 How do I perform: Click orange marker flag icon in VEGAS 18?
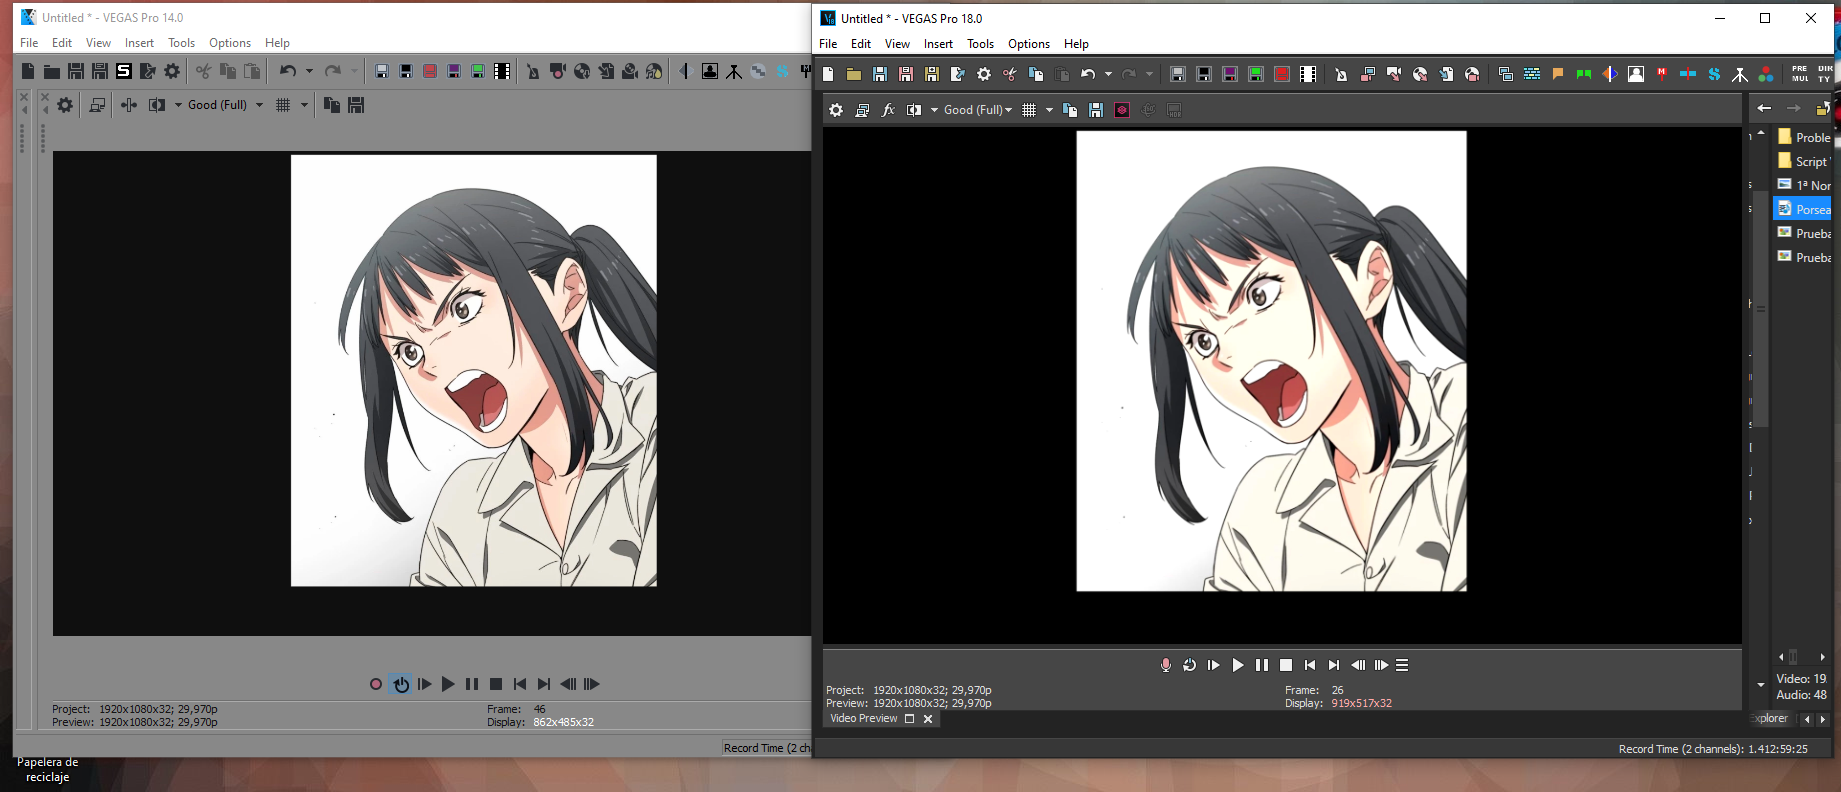point(1558,74)
